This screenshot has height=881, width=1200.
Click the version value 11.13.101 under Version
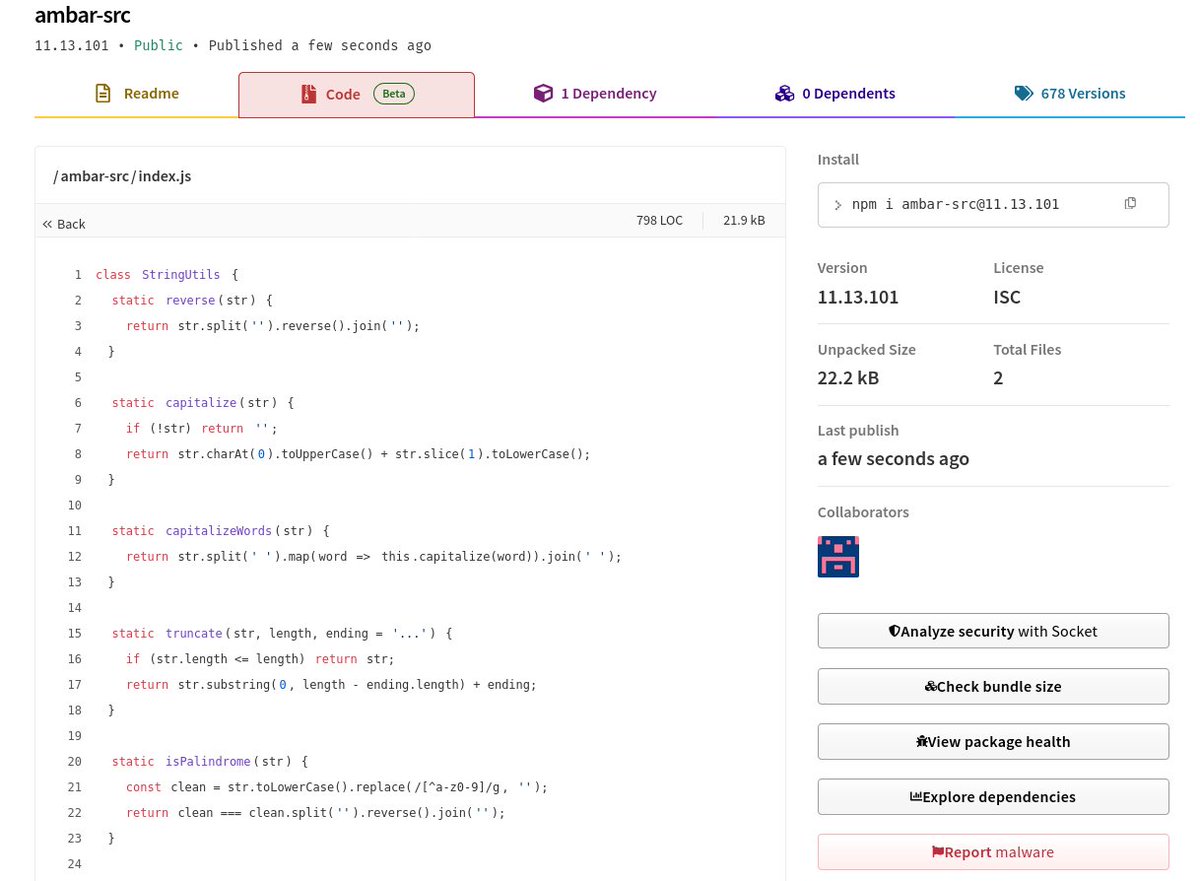pyautogui.click(x=858, y=297)
